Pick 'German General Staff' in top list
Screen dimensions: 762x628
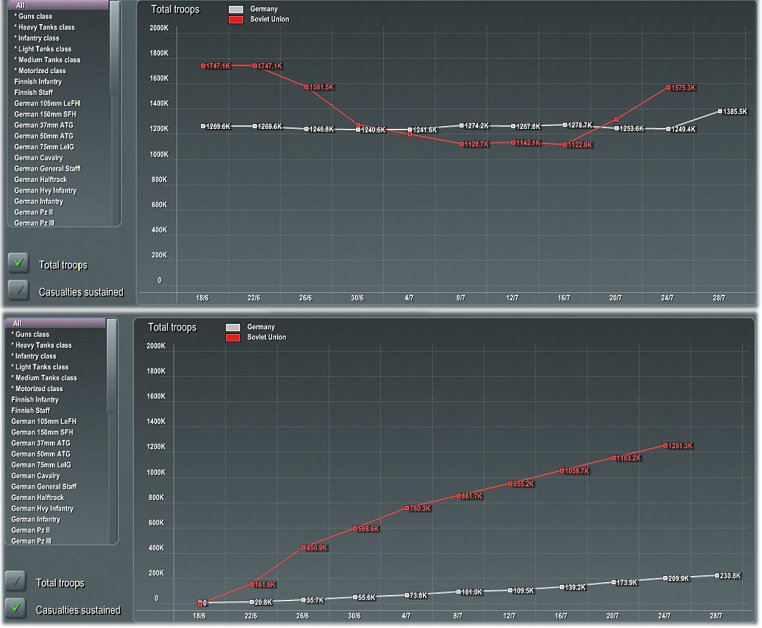47,169
